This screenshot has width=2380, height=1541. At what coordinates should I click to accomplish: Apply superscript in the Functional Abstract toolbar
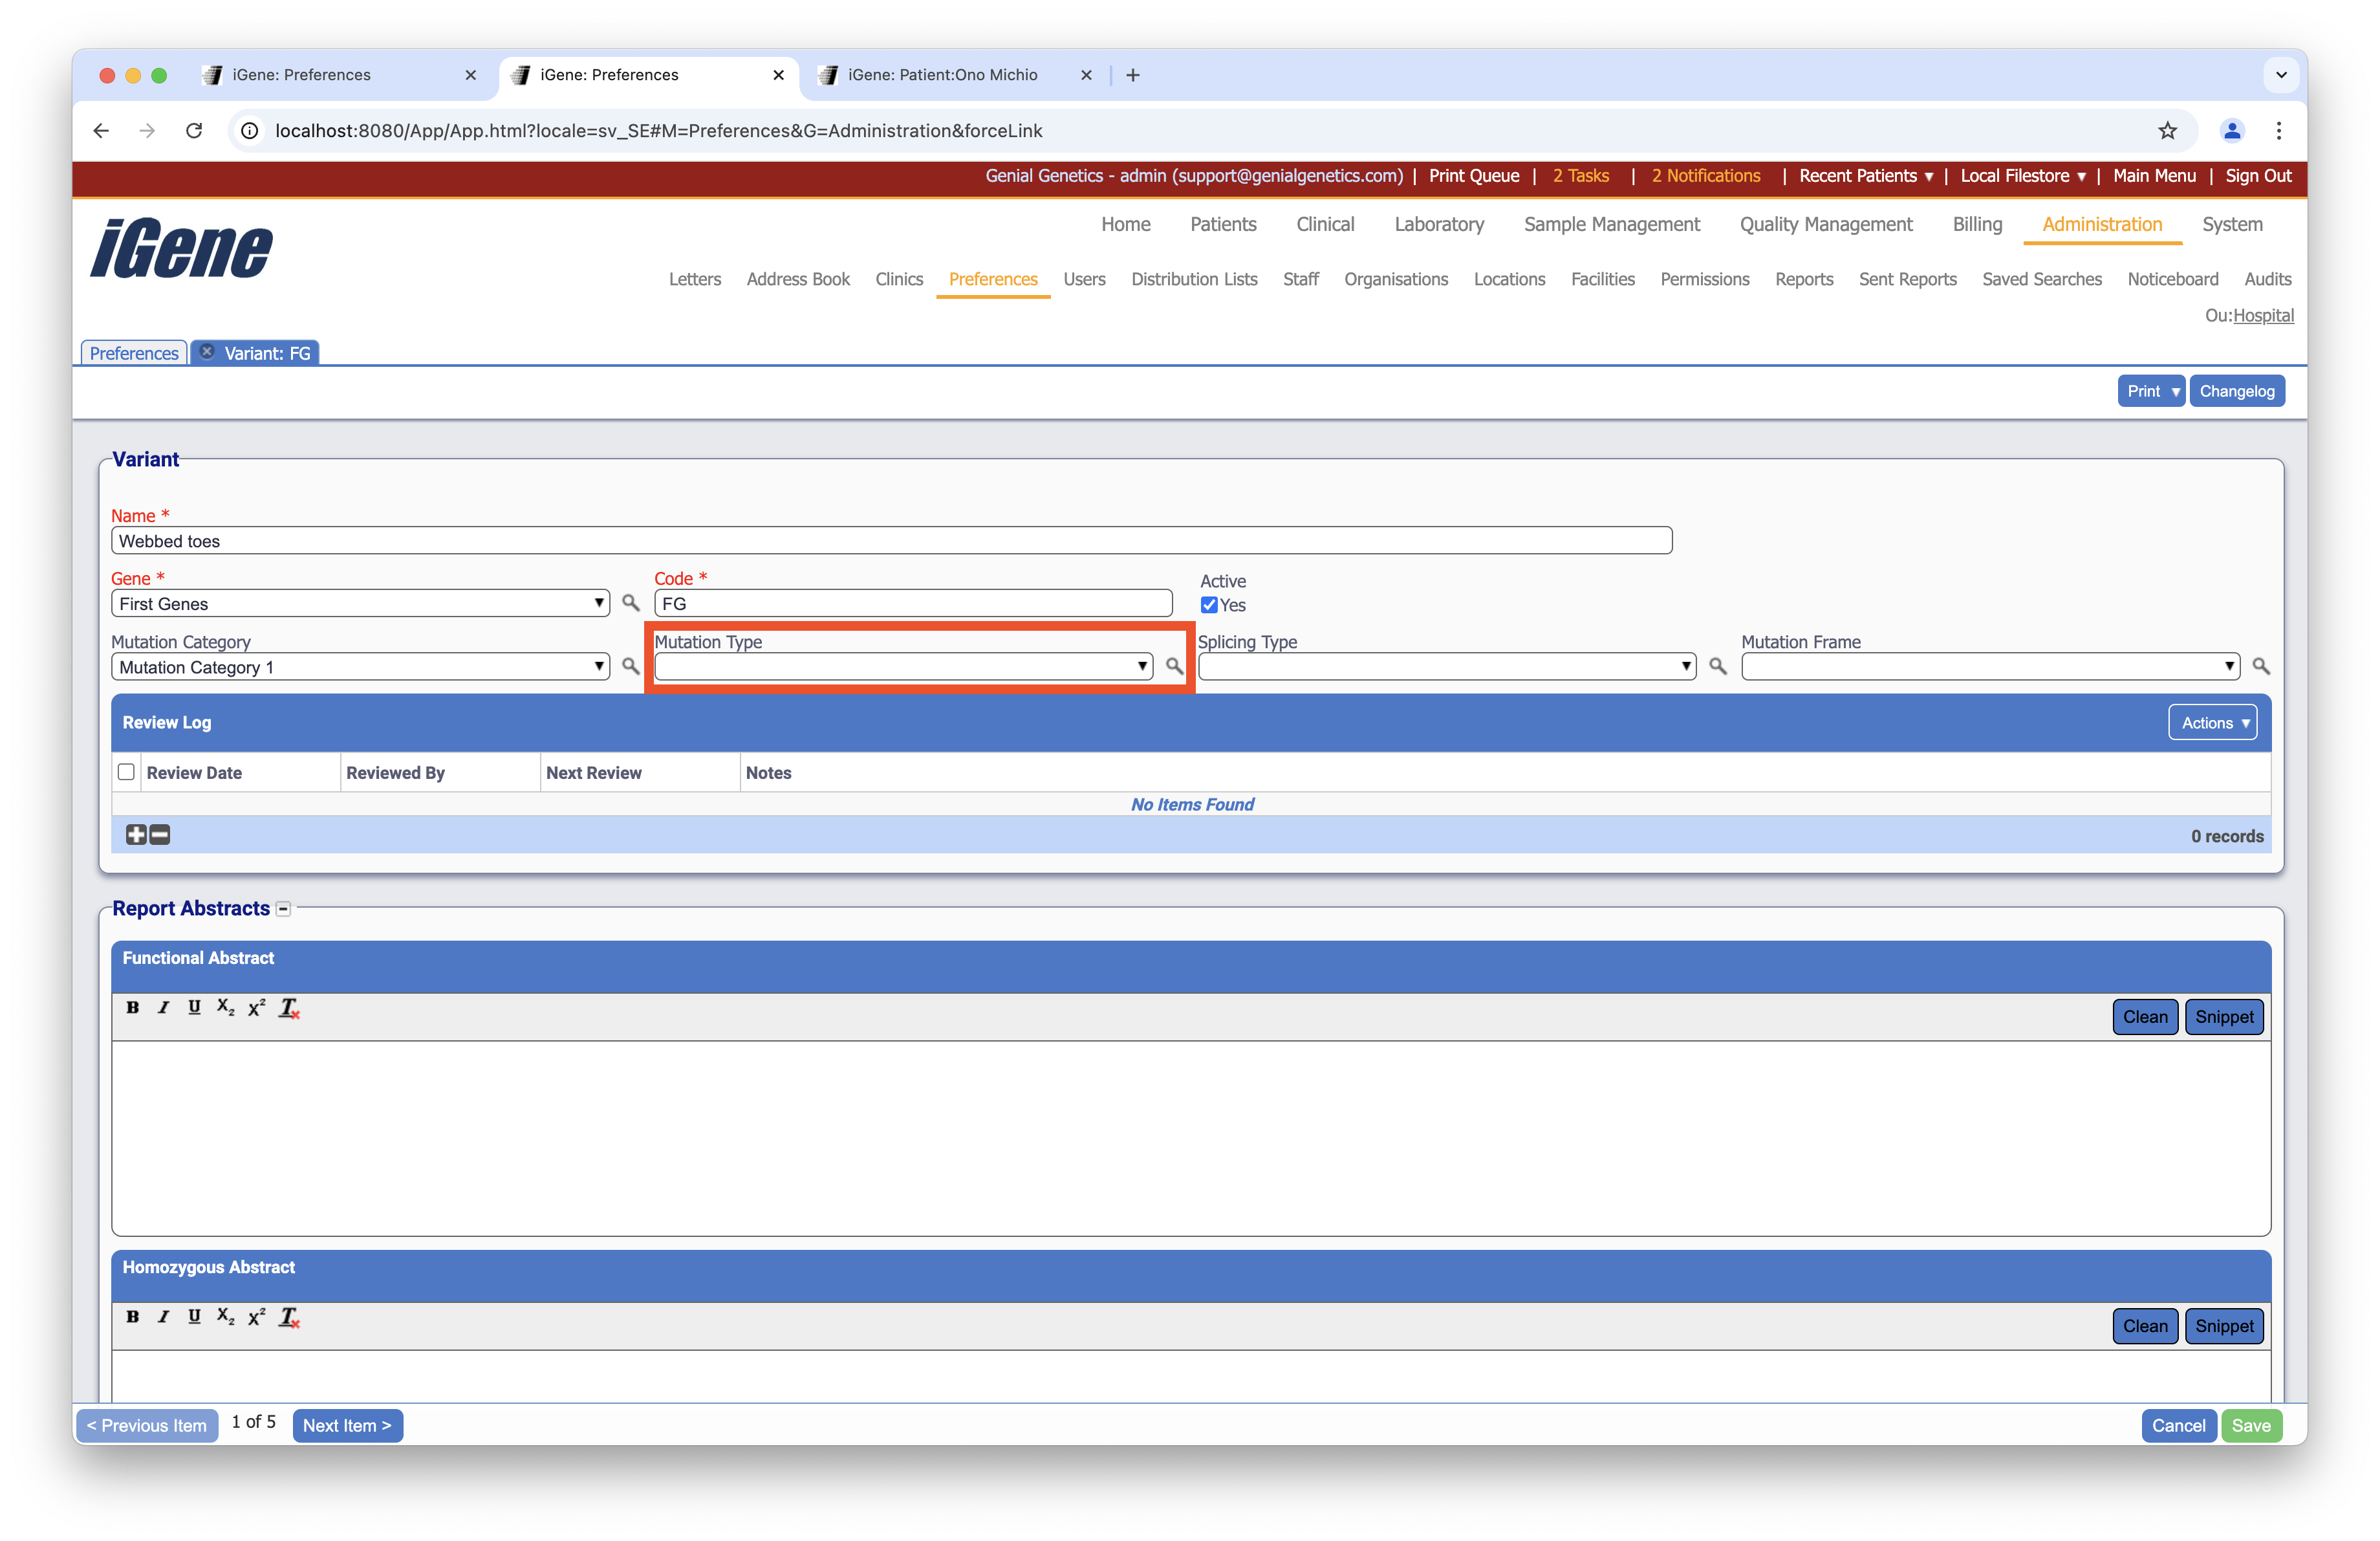257,1008
